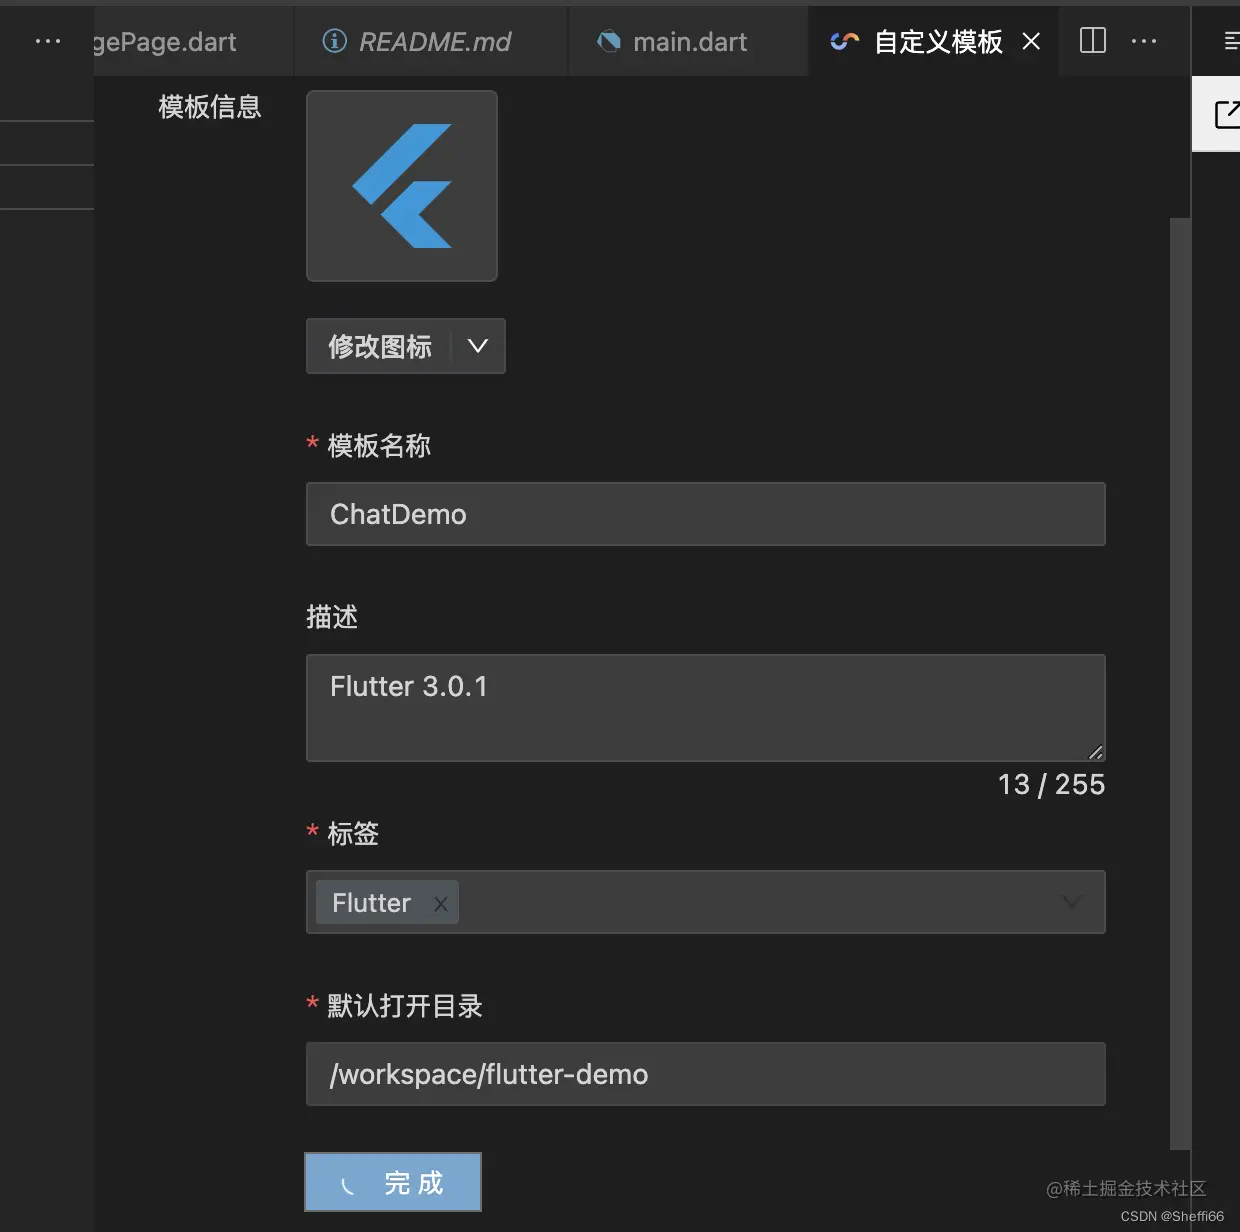
Task: Click the tab overflow ellipsis on the left
Action: coord(48,41)
